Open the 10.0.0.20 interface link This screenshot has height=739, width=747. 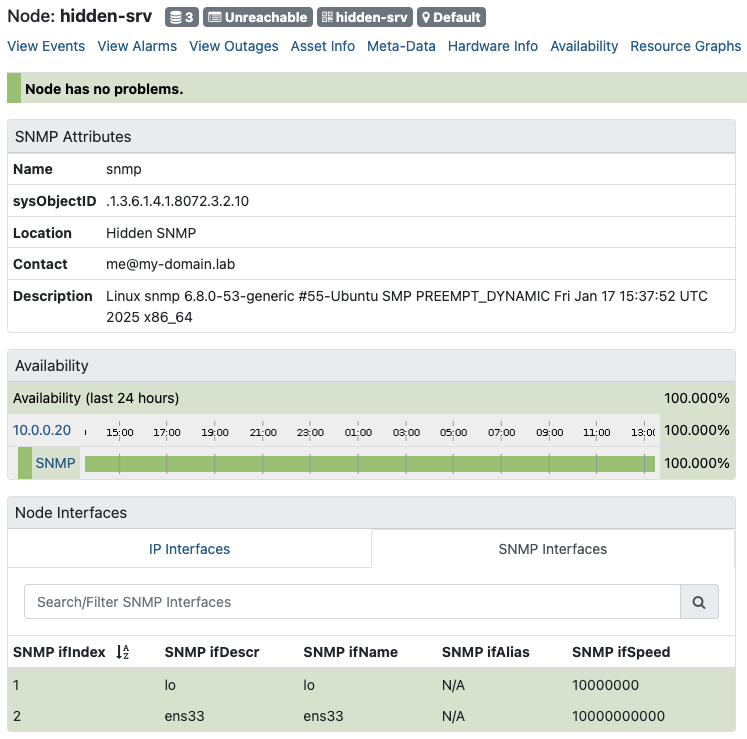coord(42,430)
